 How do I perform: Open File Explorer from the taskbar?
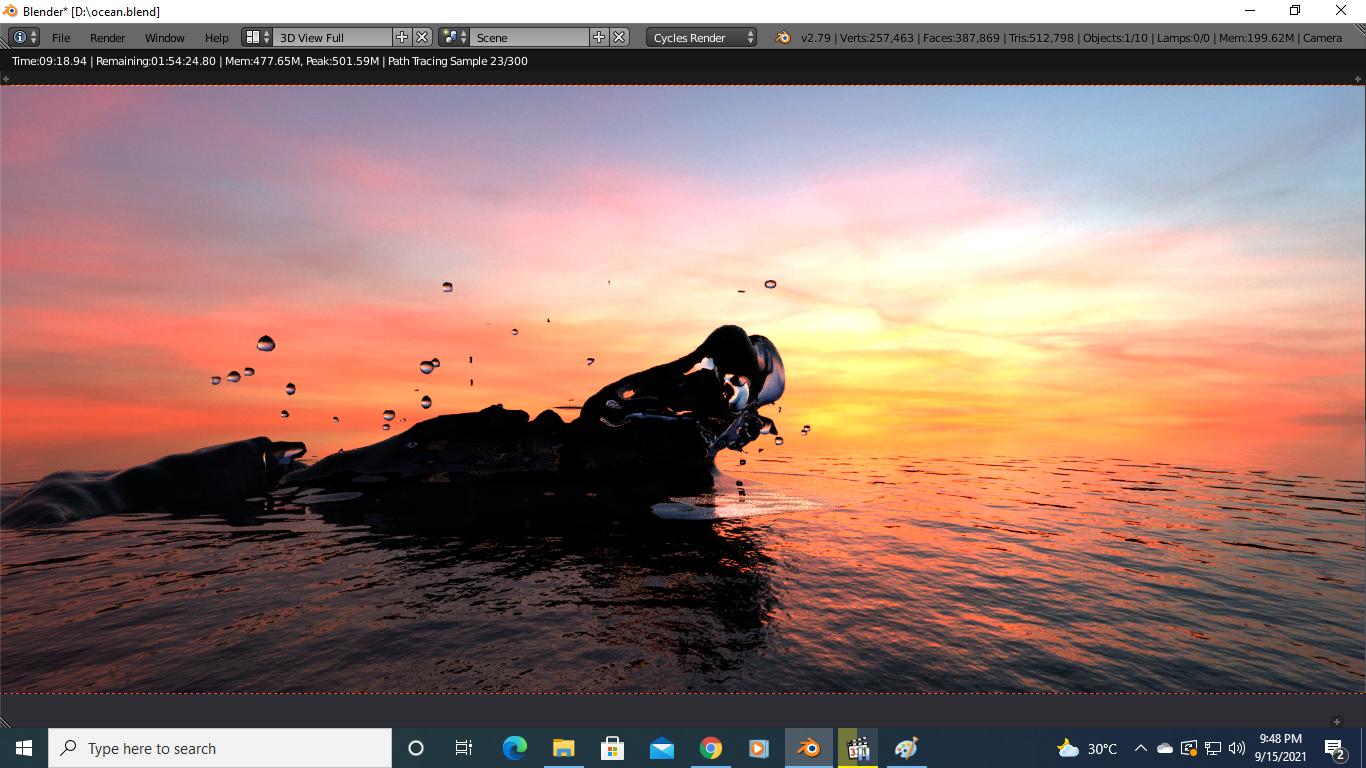pyautogui.click(x=563, y=748)
